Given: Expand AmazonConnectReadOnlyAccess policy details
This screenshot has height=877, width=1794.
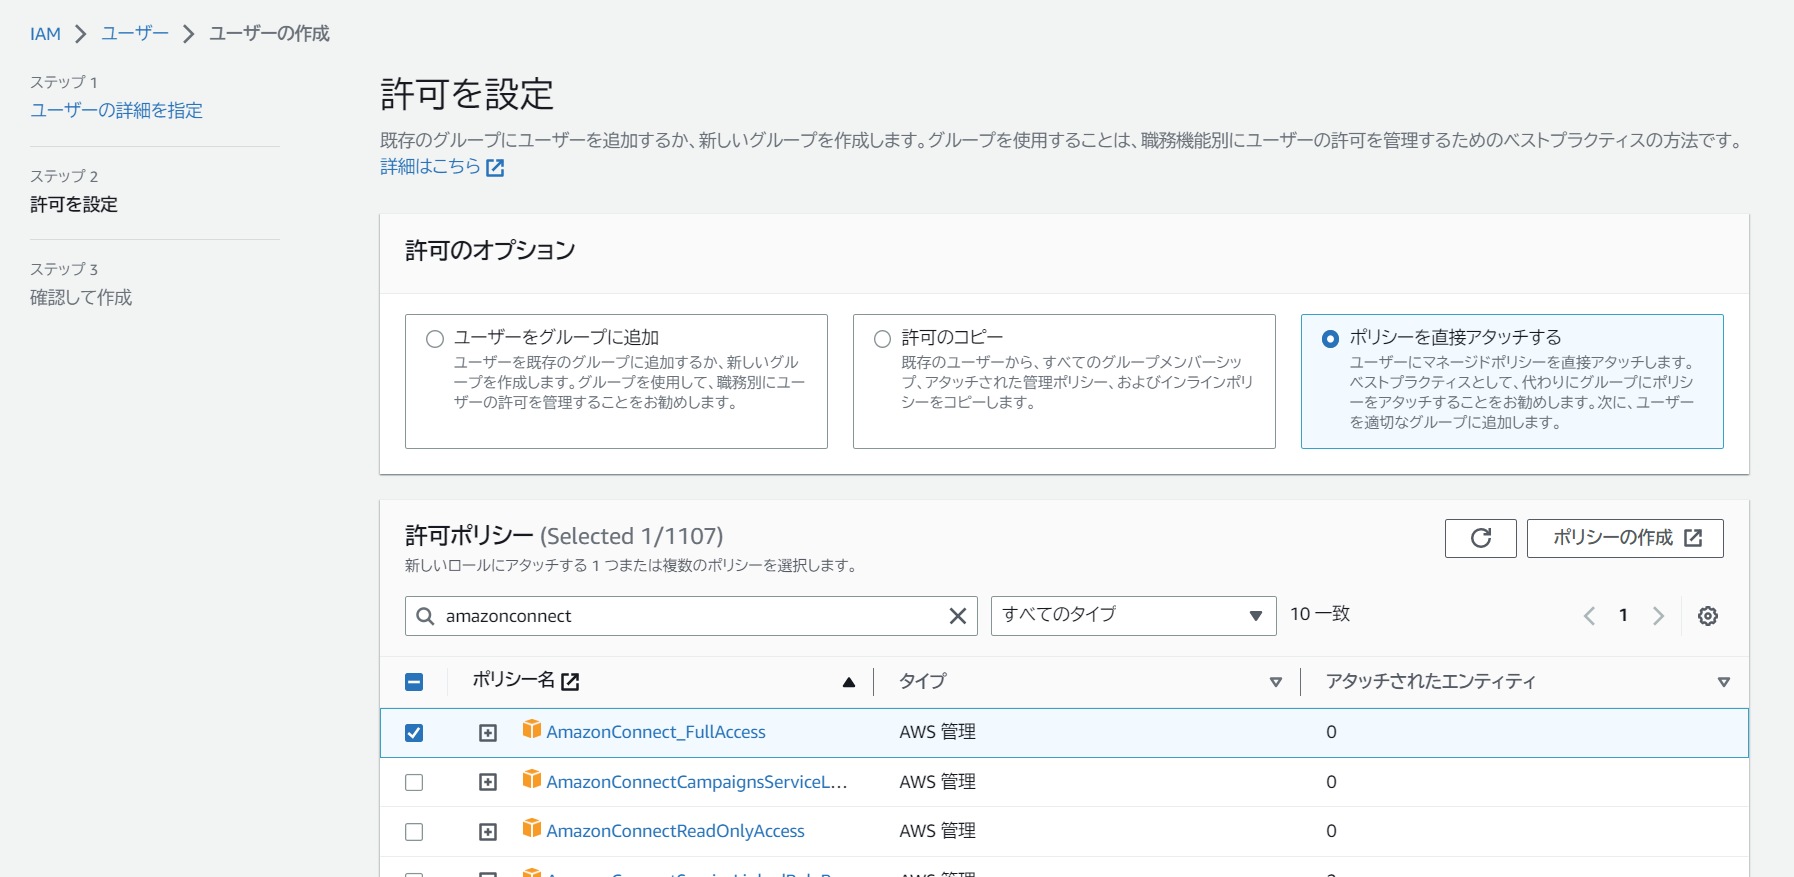Looking at the screenshot, I should tap(488, 832).
